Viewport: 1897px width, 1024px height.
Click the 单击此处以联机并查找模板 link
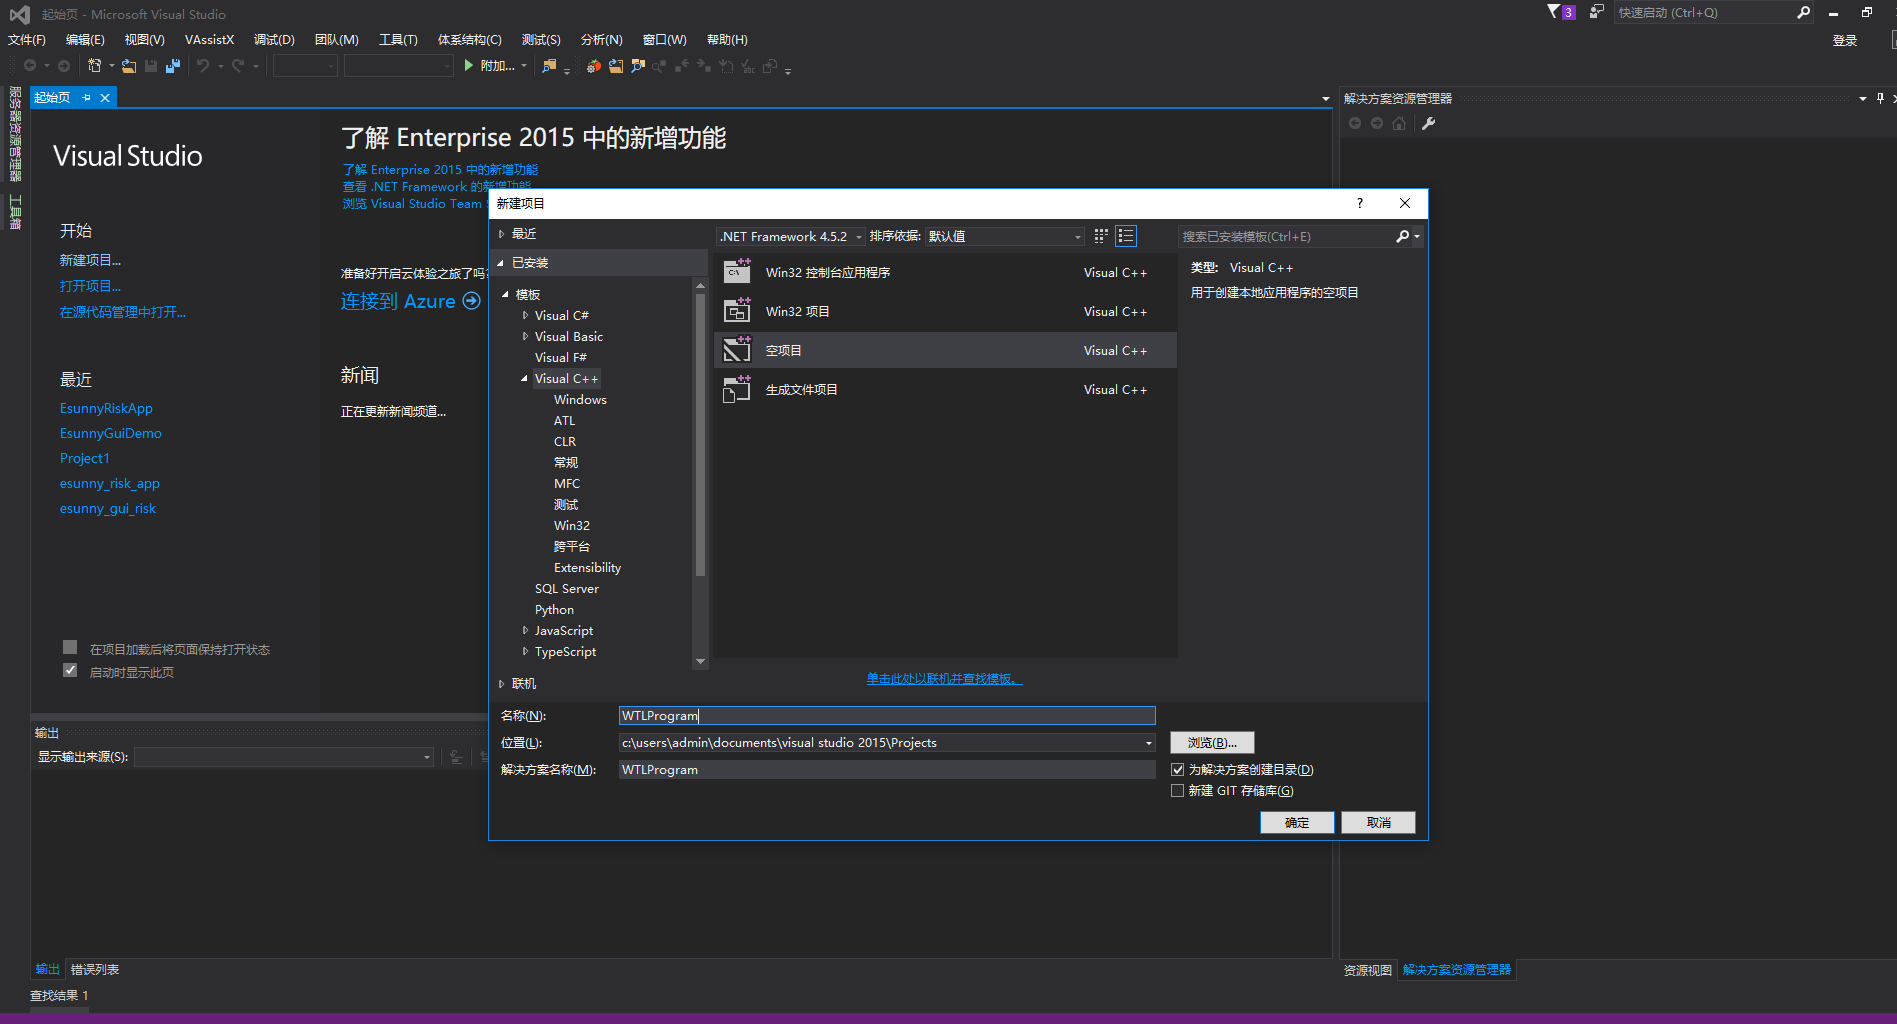(x=945, y=679)
